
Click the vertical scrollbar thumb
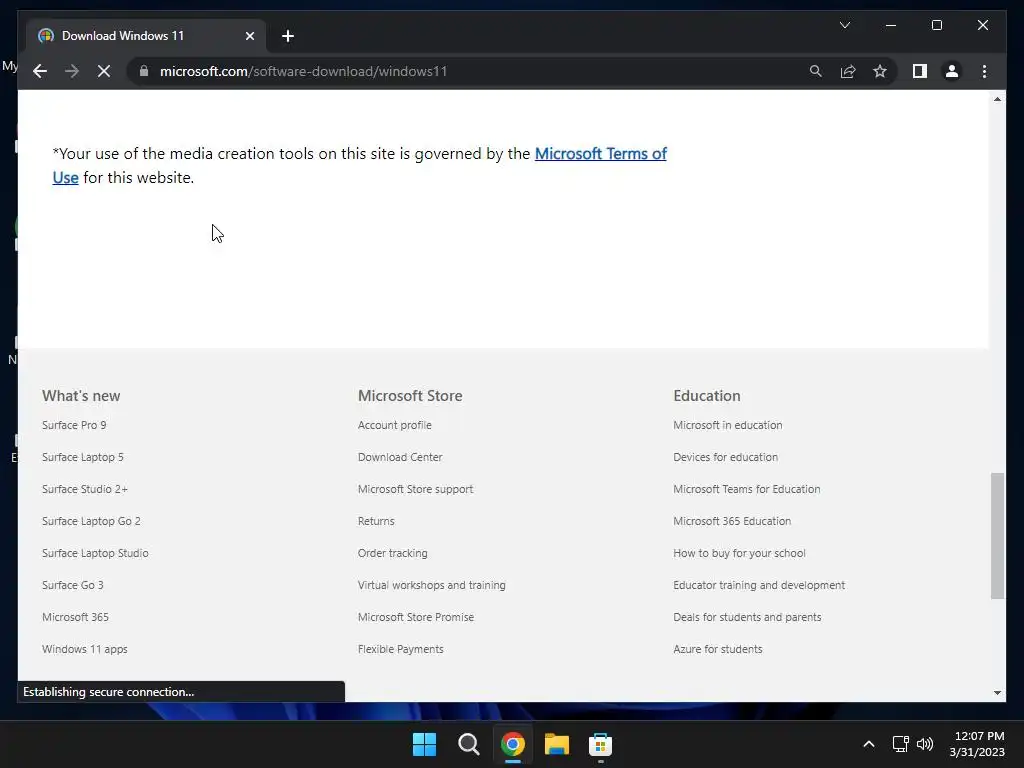[x=997, y=536]
